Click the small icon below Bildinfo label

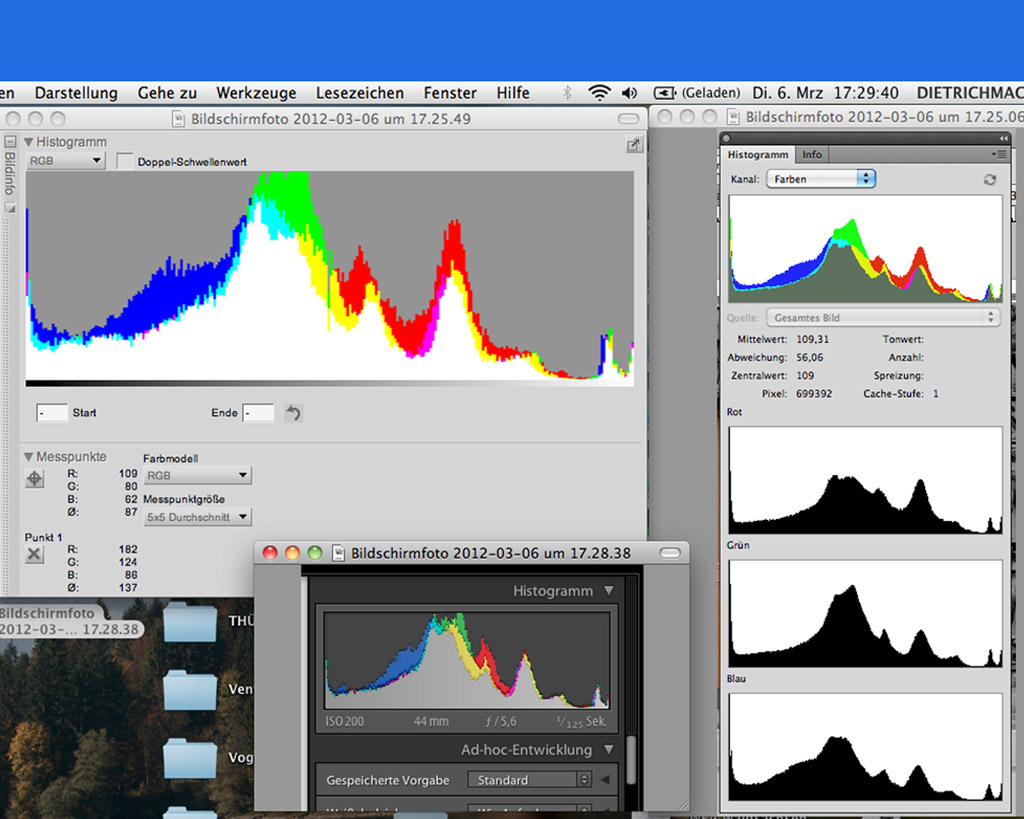(x=10, y=207)
